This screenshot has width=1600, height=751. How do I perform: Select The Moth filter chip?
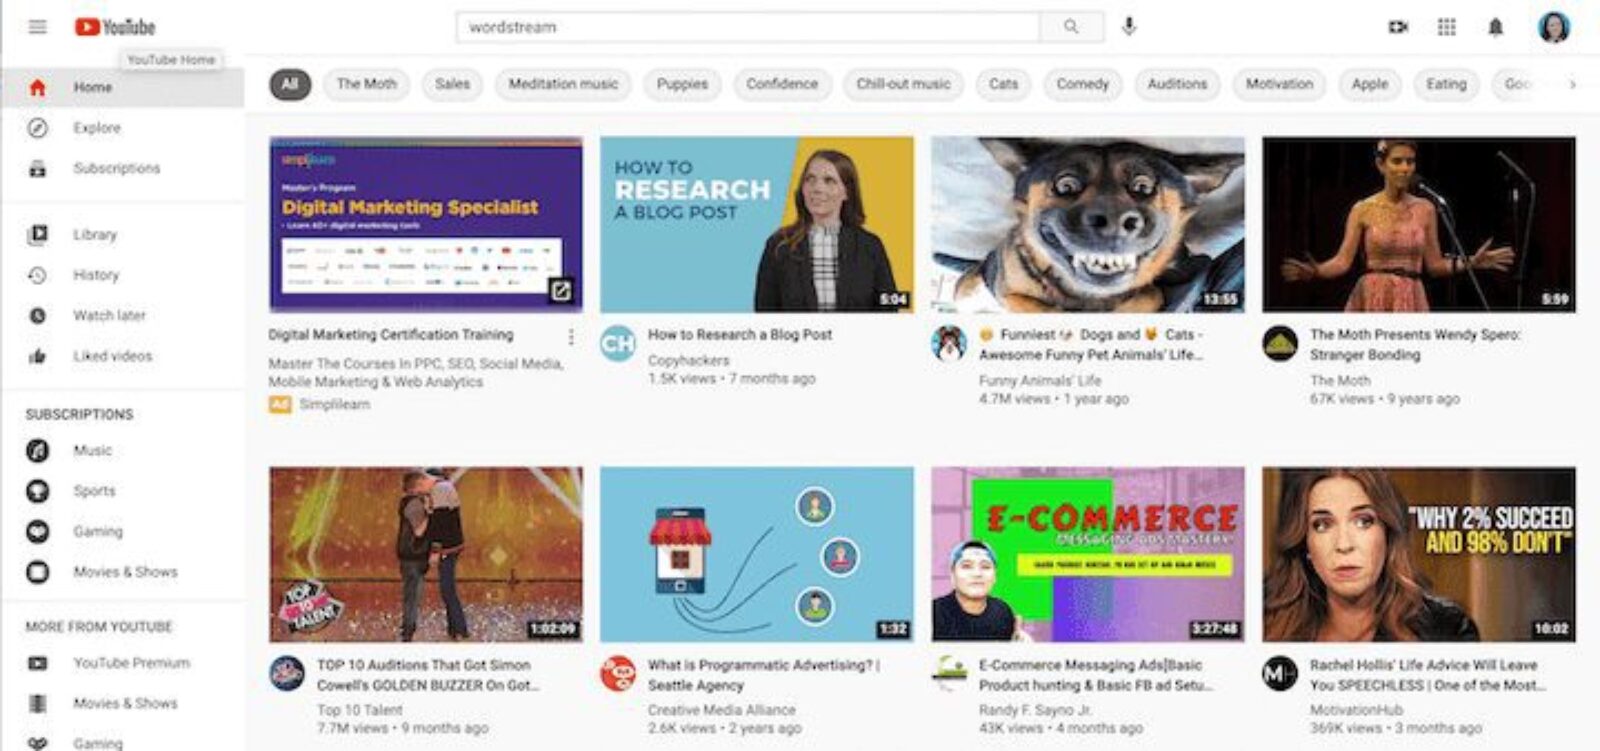coord(366,84)
